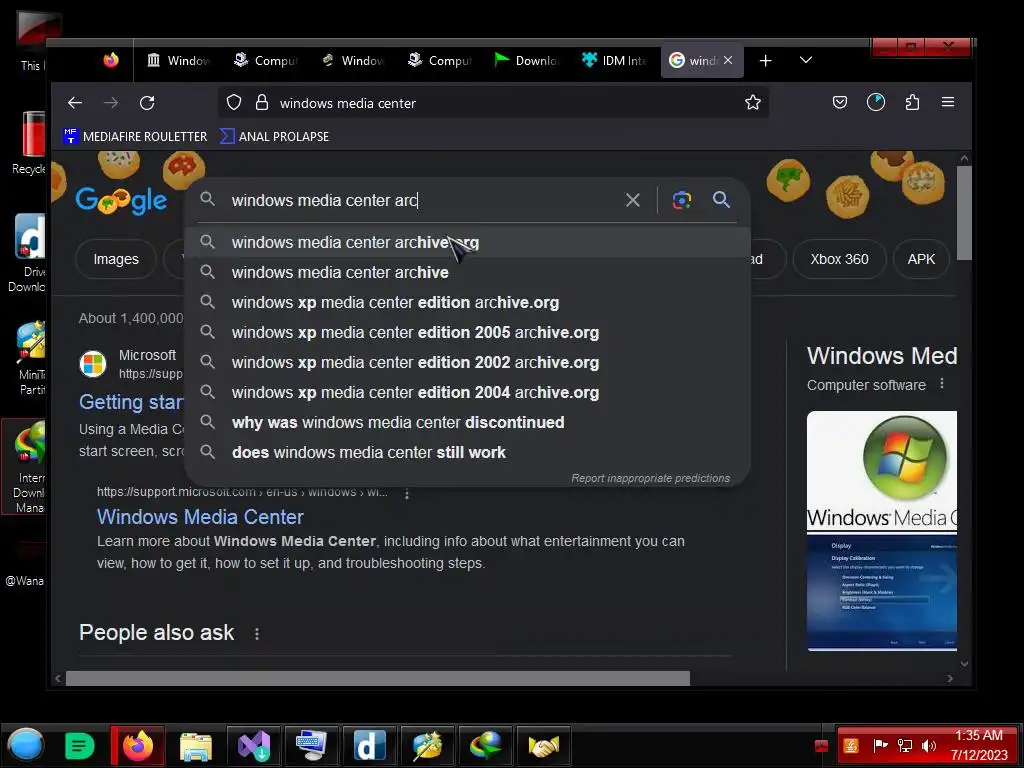The width and height of the screenshot is (1024, 768).
Task: Click the address bar showing windows media center
Action: pyautogui.click(x=493, y=103)
